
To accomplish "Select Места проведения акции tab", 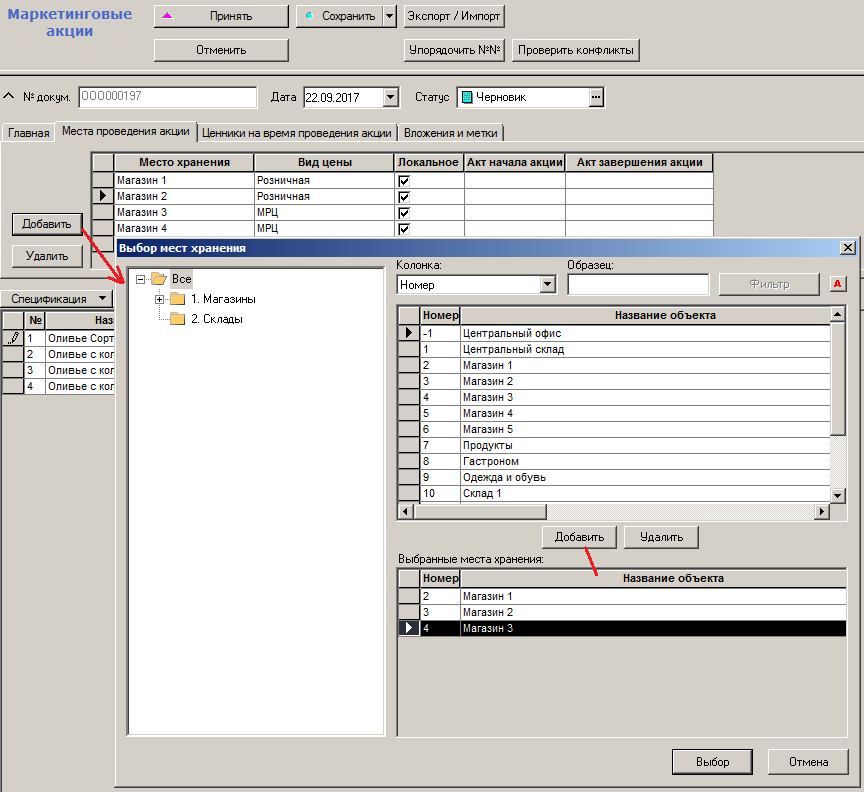I will point(126,131).
